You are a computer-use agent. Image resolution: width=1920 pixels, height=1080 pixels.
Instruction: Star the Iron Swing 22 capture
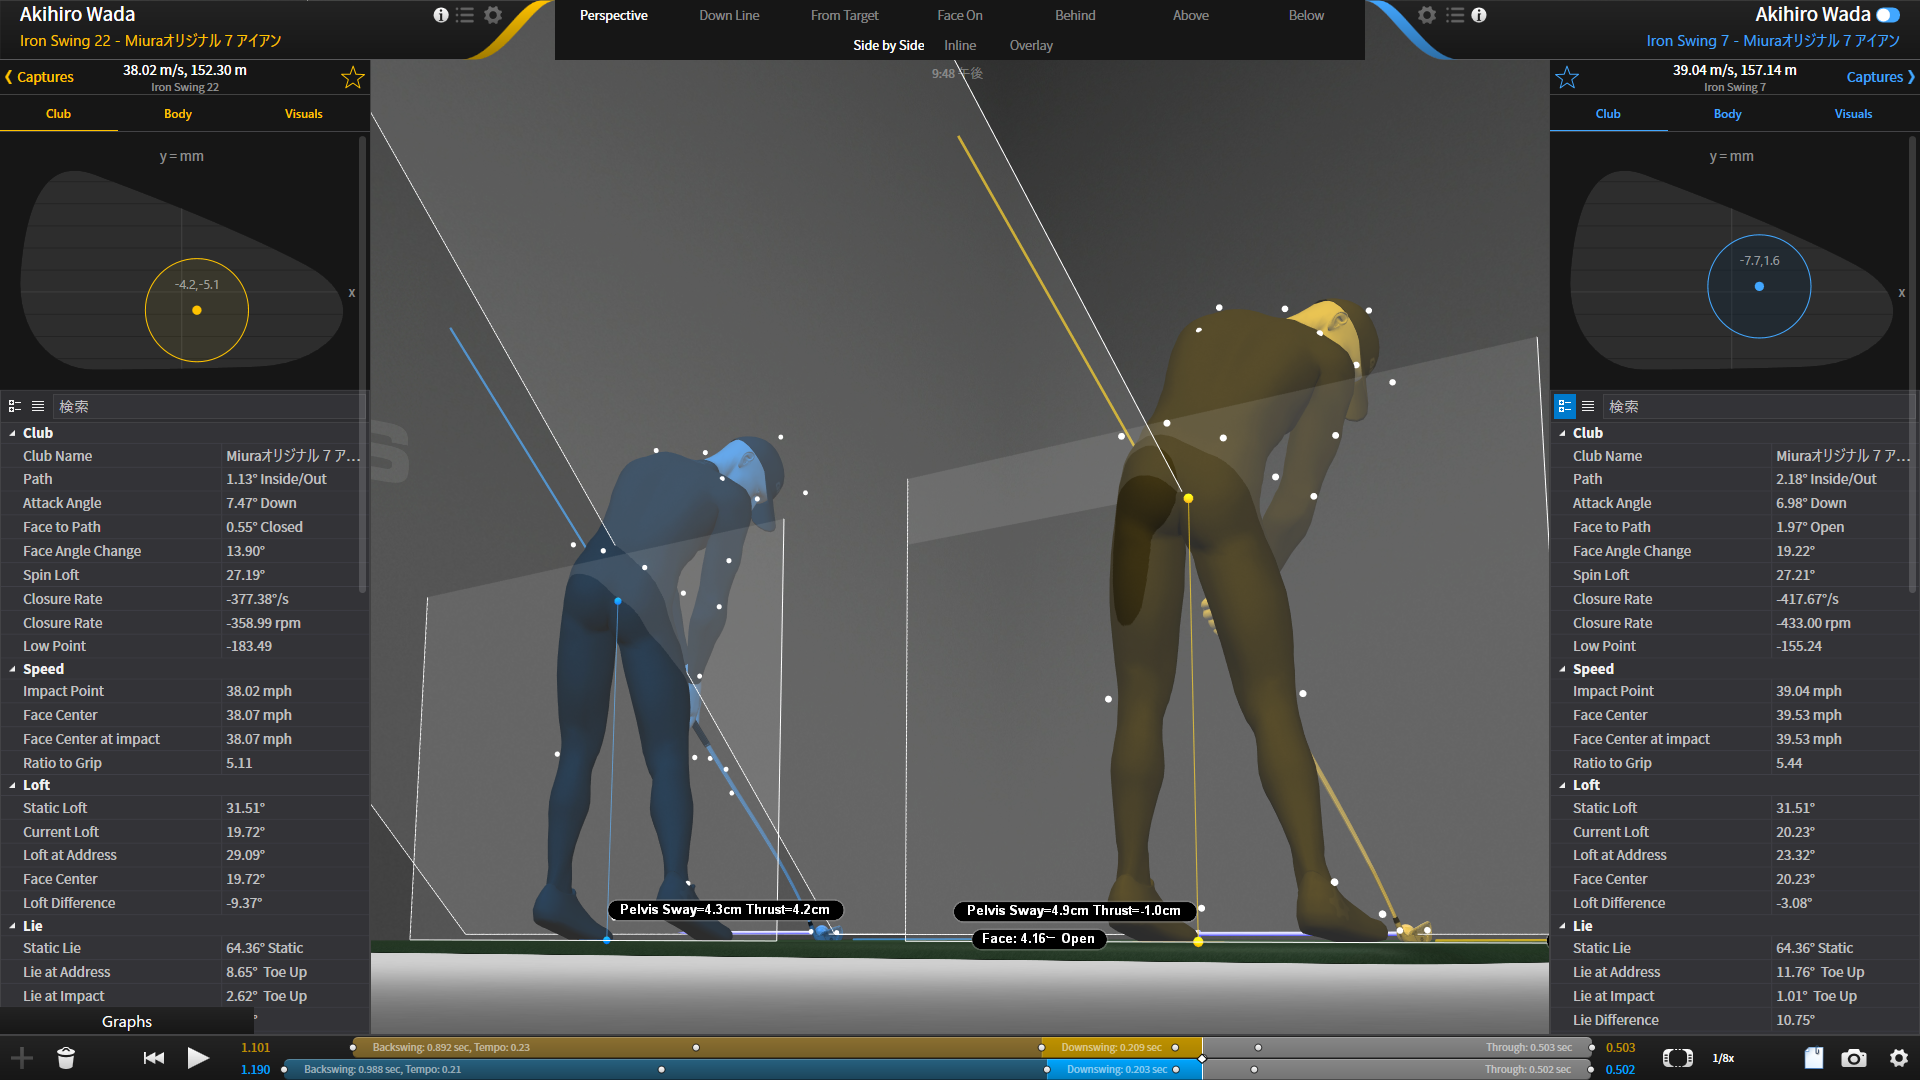click(352, 78)
